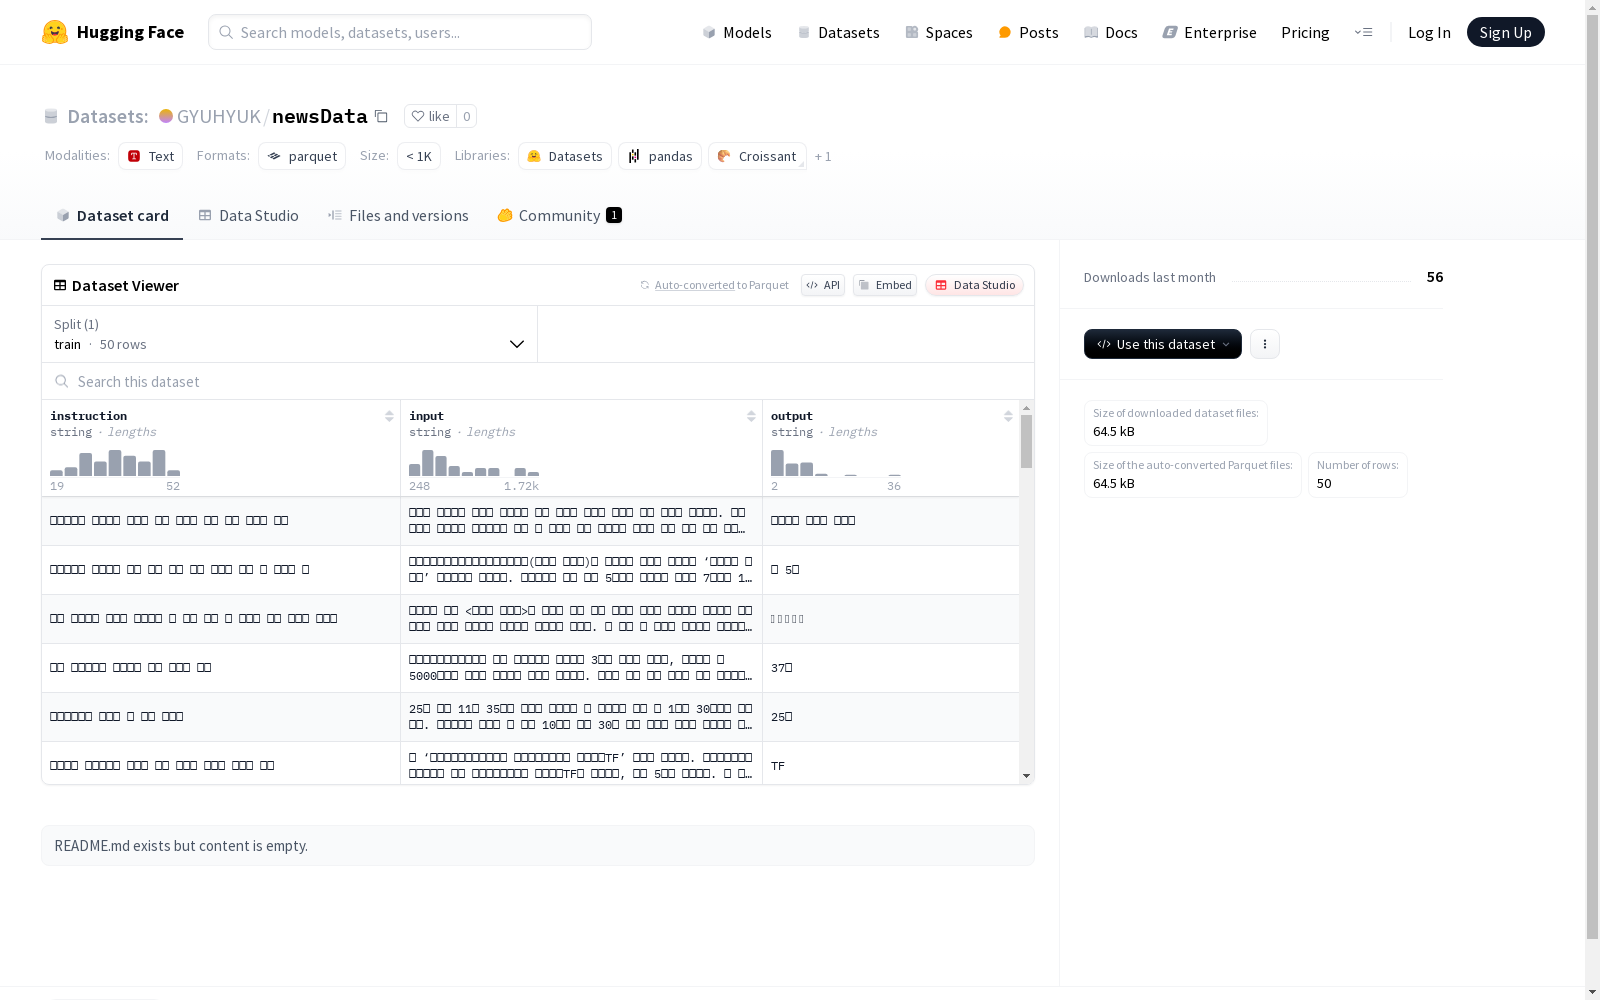Click the Downloads last month count 56
Screen dimensions: 1600x1000
[x=1435, y=277]
